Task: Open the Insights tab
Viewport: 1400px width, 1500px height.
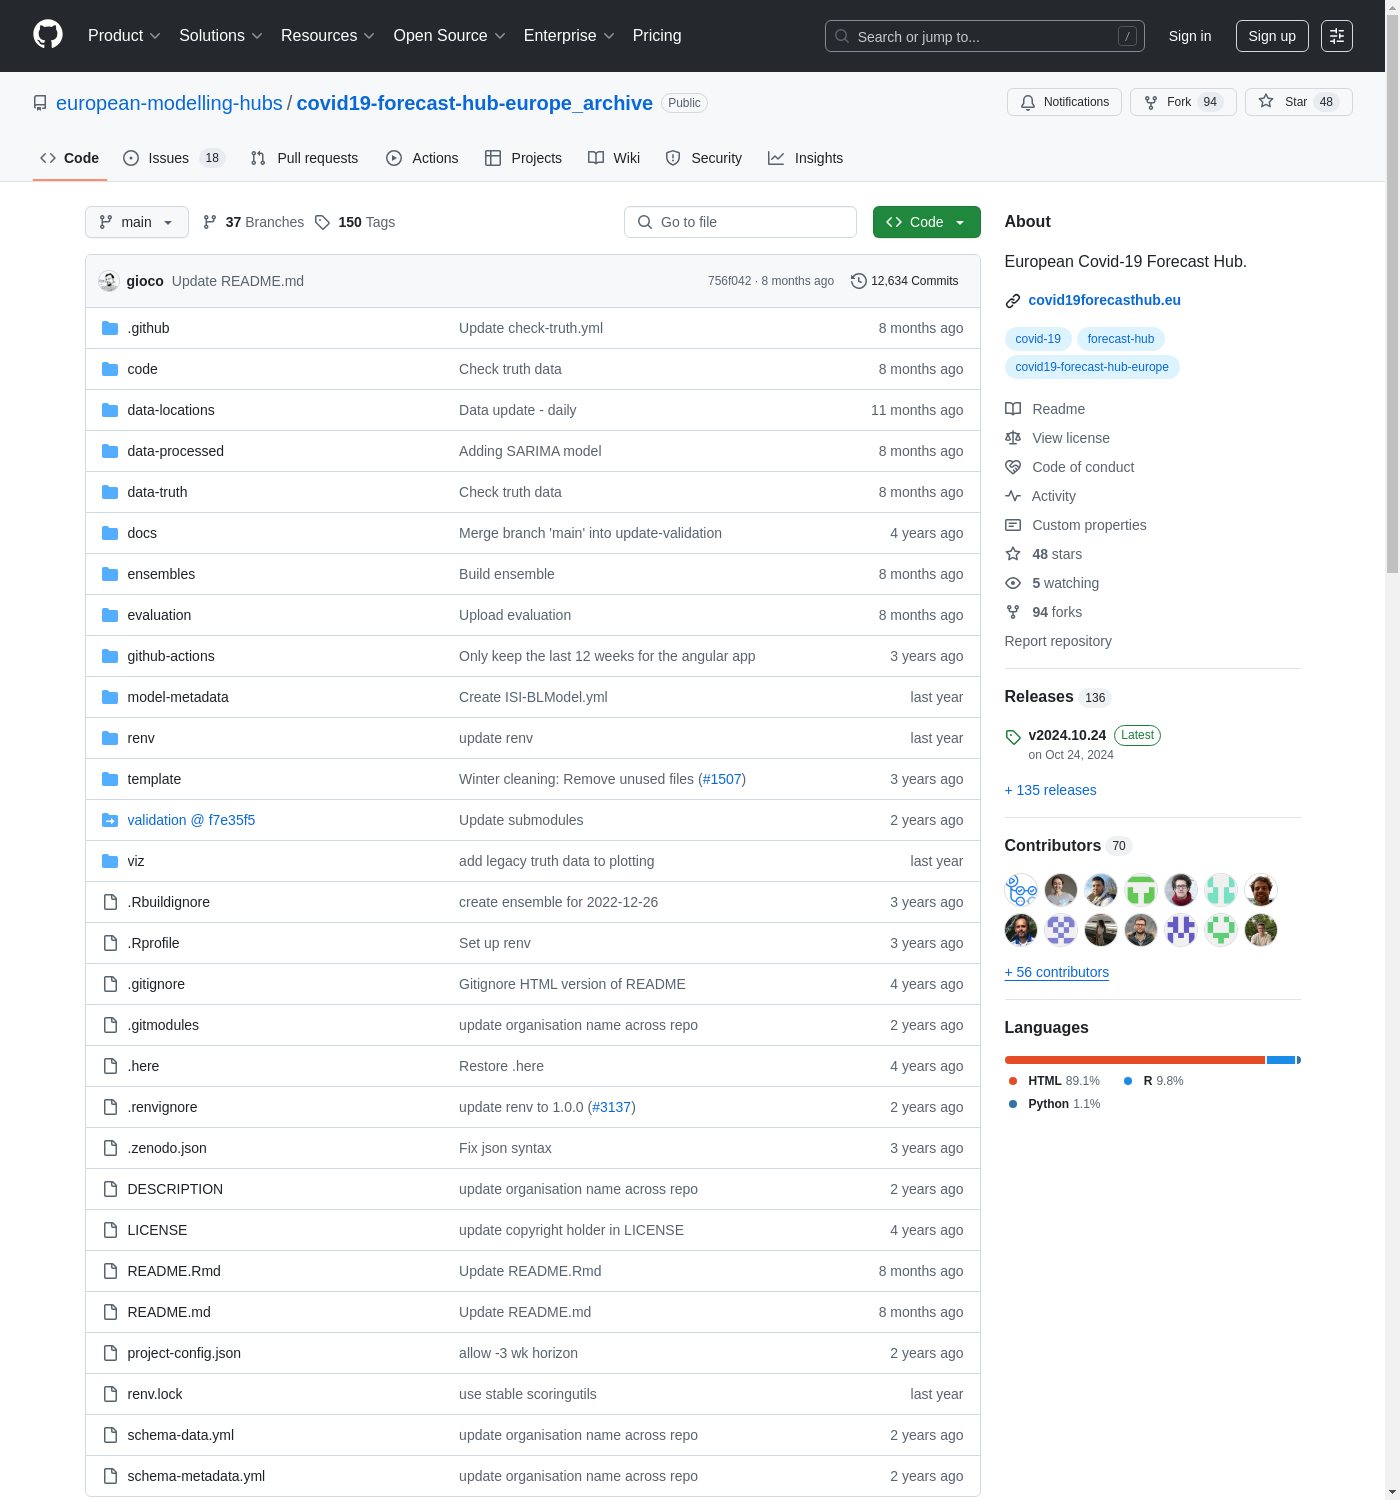Action: 805,158
